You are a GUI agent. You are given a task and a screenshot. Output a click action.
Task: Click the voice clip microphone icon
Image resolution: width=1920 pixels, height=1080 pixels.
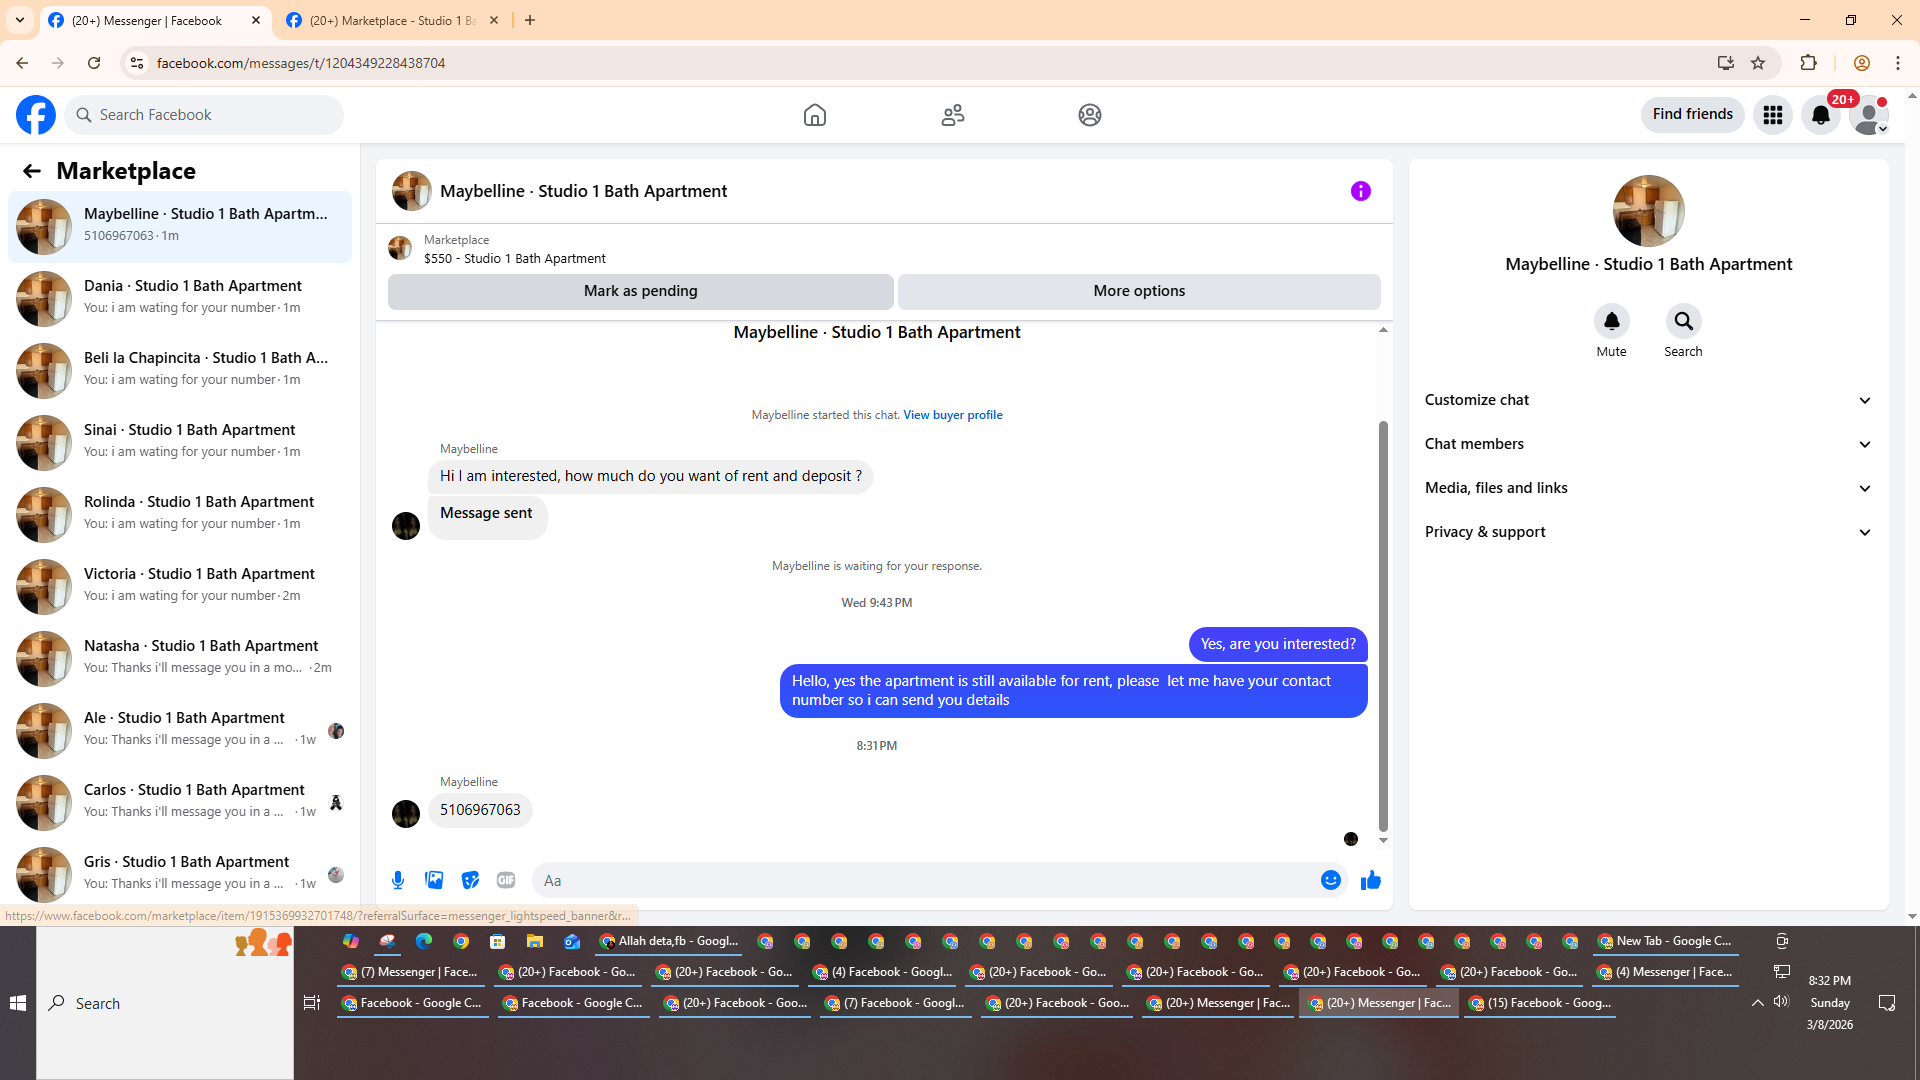point(398,880)
